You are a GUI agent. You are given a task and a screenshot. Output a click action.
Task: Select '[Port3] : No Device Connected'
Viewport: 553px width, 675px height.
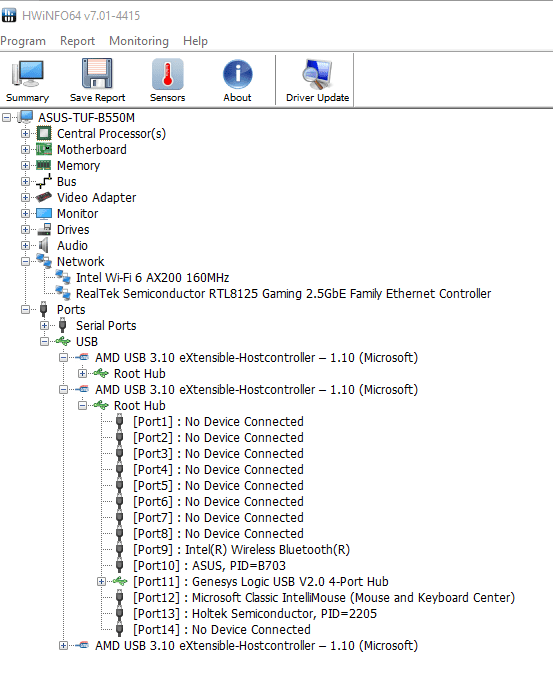click(218, 453)
